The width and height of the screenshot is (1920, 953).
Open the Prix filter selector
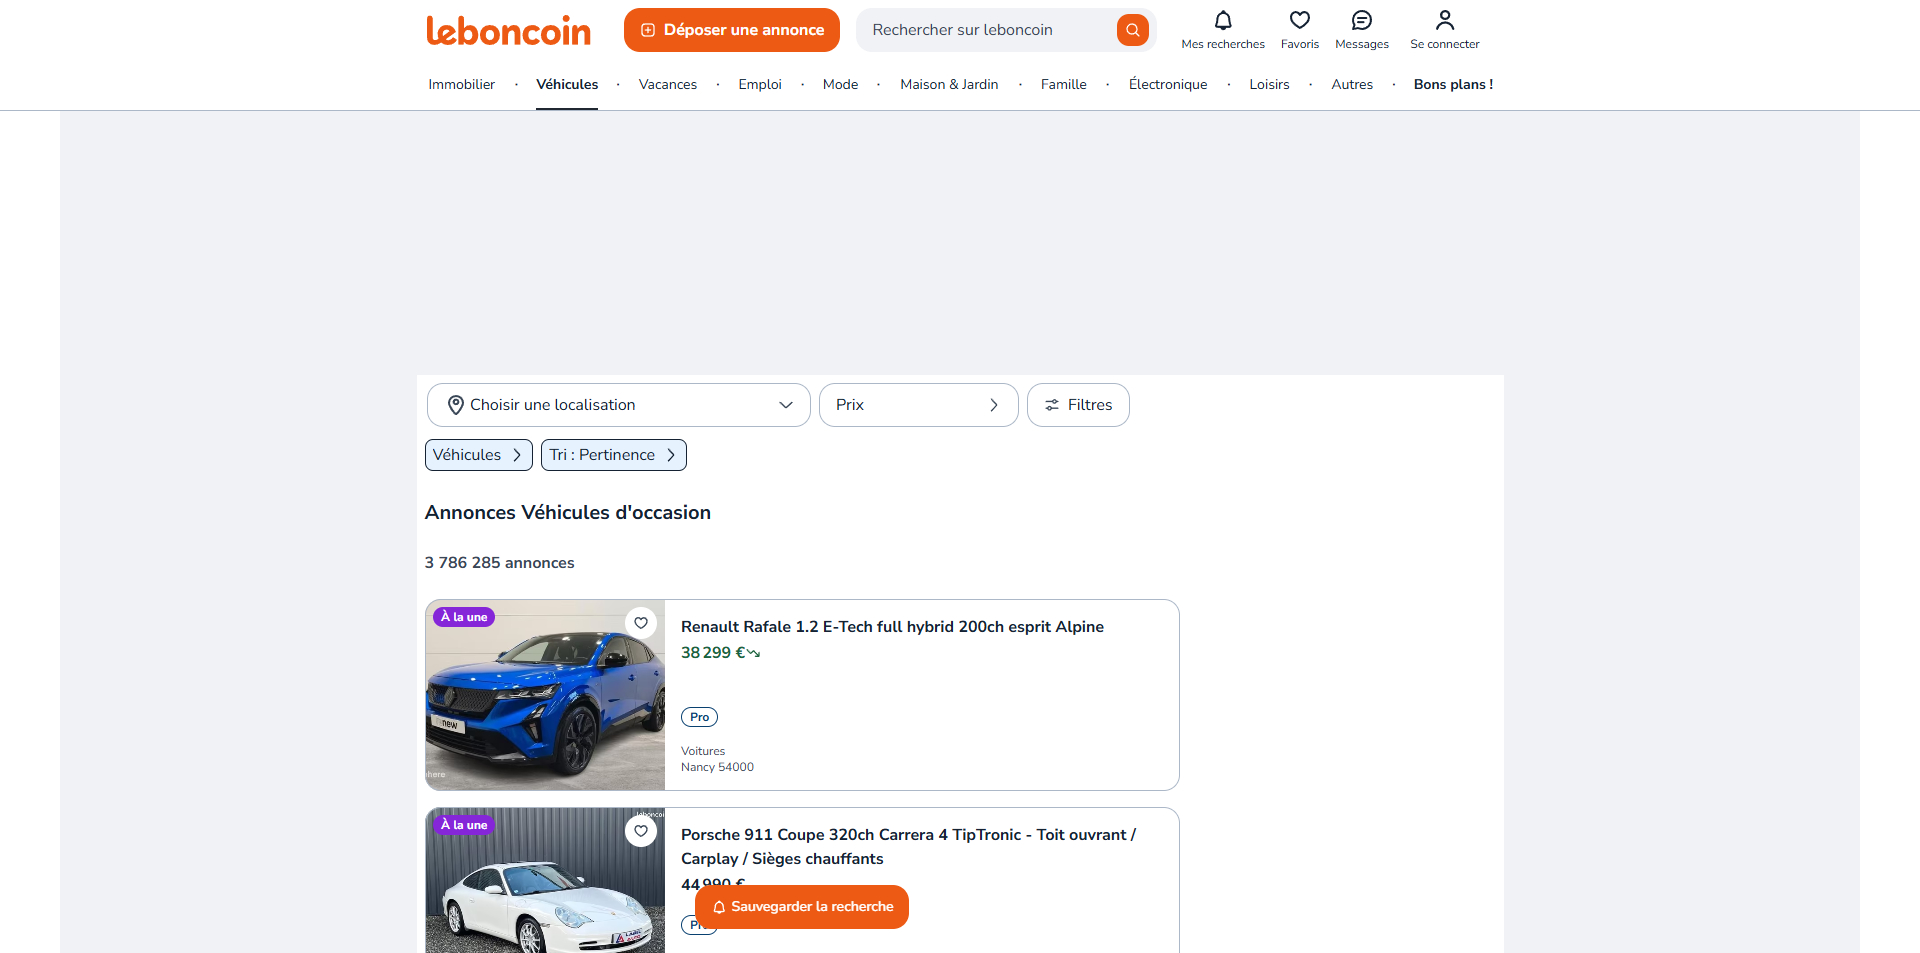coord(918,405)
